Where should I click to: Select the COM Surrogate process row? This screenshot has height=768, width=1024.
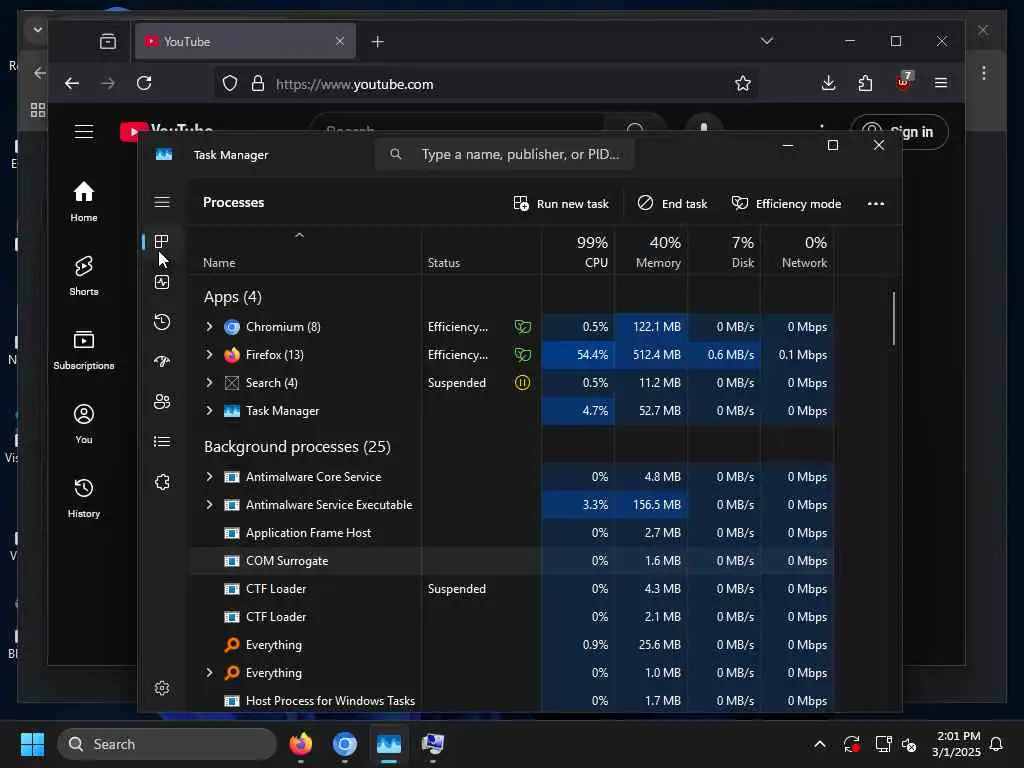tap(511, 561)
